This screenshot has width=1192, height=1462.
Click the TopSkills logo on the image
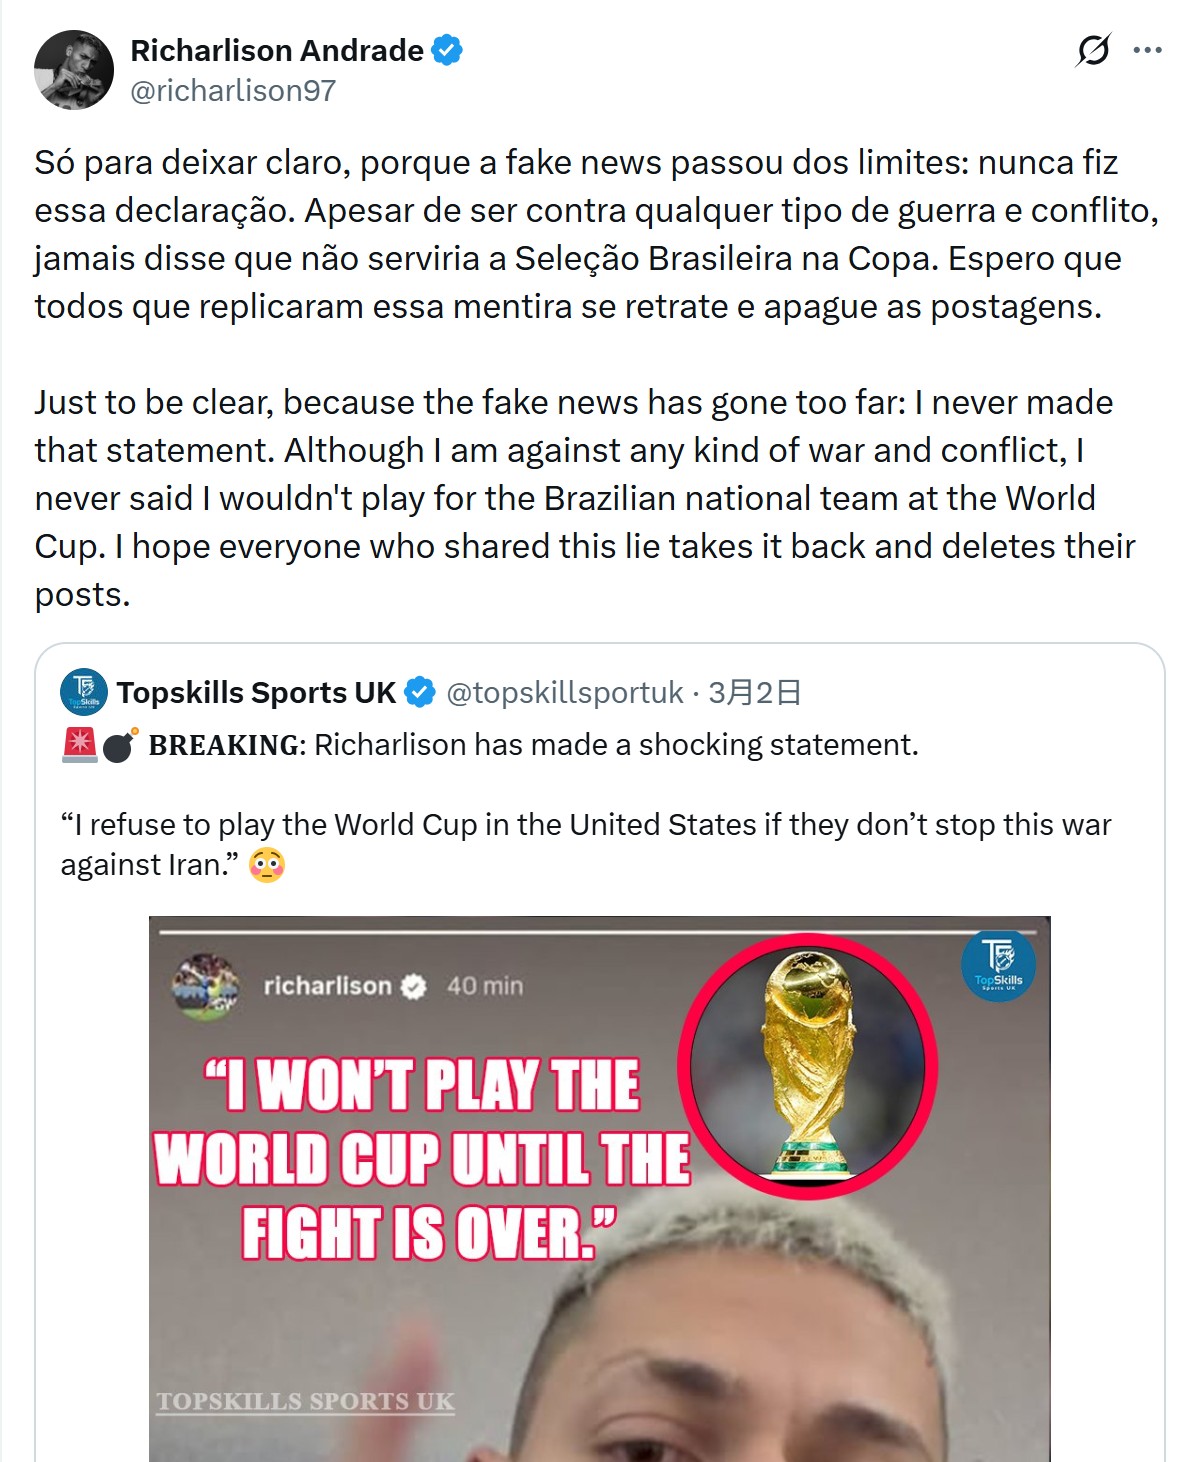point(998,966)
